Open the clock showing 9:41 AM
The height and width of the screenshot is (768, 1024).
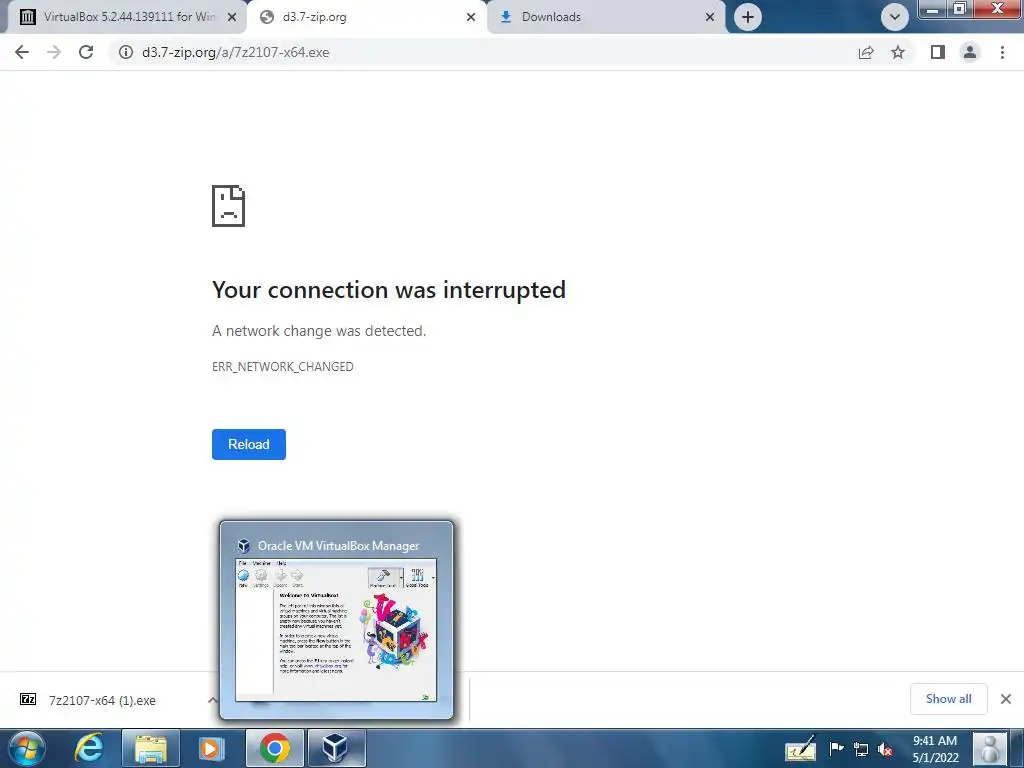[x=935, y=749]
